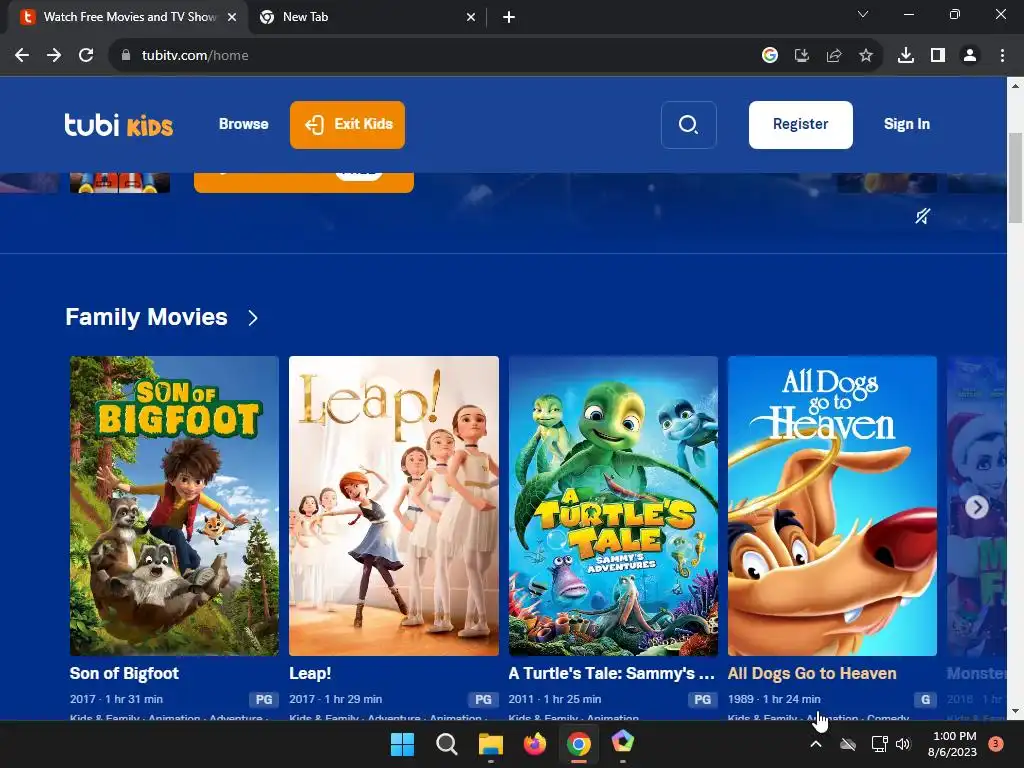Unmute the video preview sound icon
The height and width of the screenshot is (768, 1024).
(922, 216)
